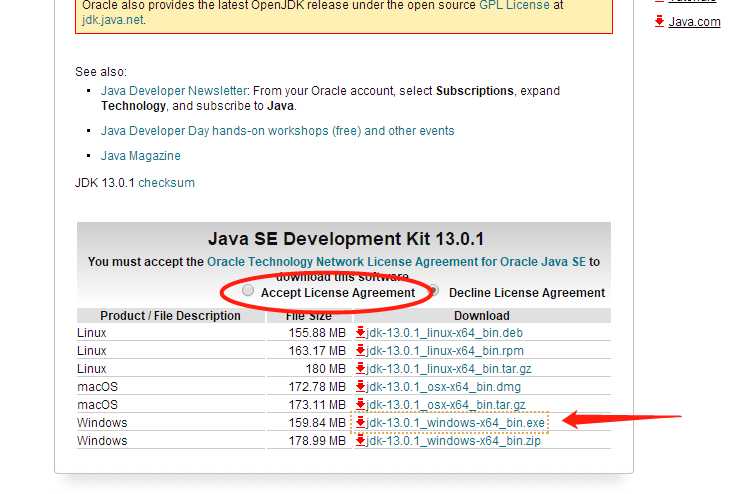740x494 pixels.
Task: Click the Product / File Description column header
Action: (170, 316)
